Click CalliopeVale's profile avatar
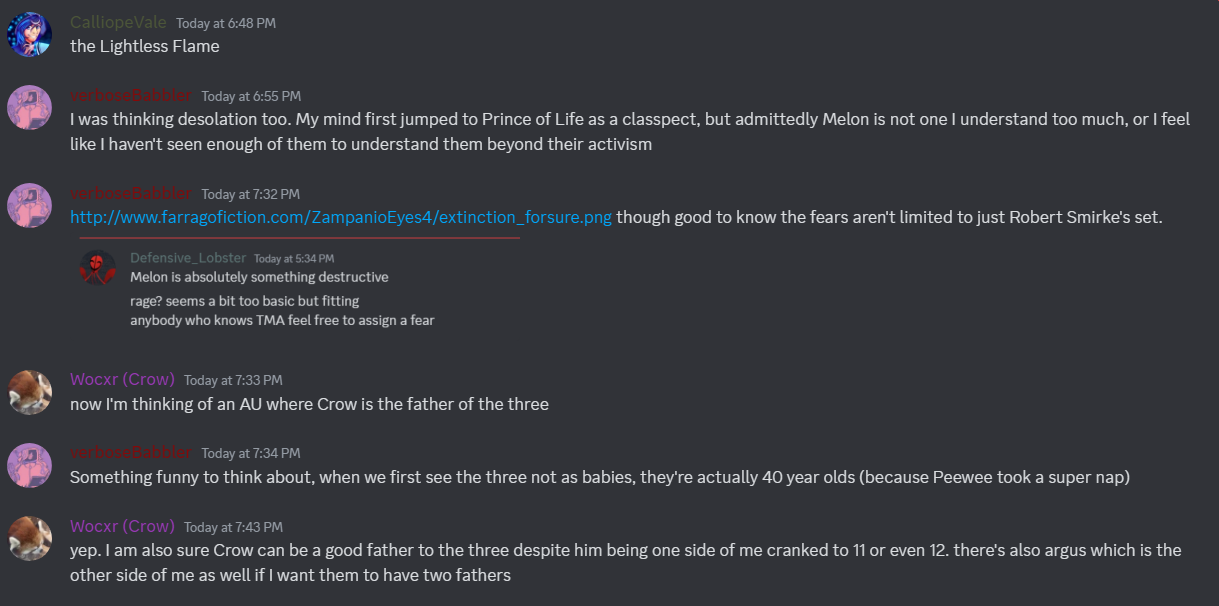This screenshot has width=1219, height=606. click(x=29, y=34)
